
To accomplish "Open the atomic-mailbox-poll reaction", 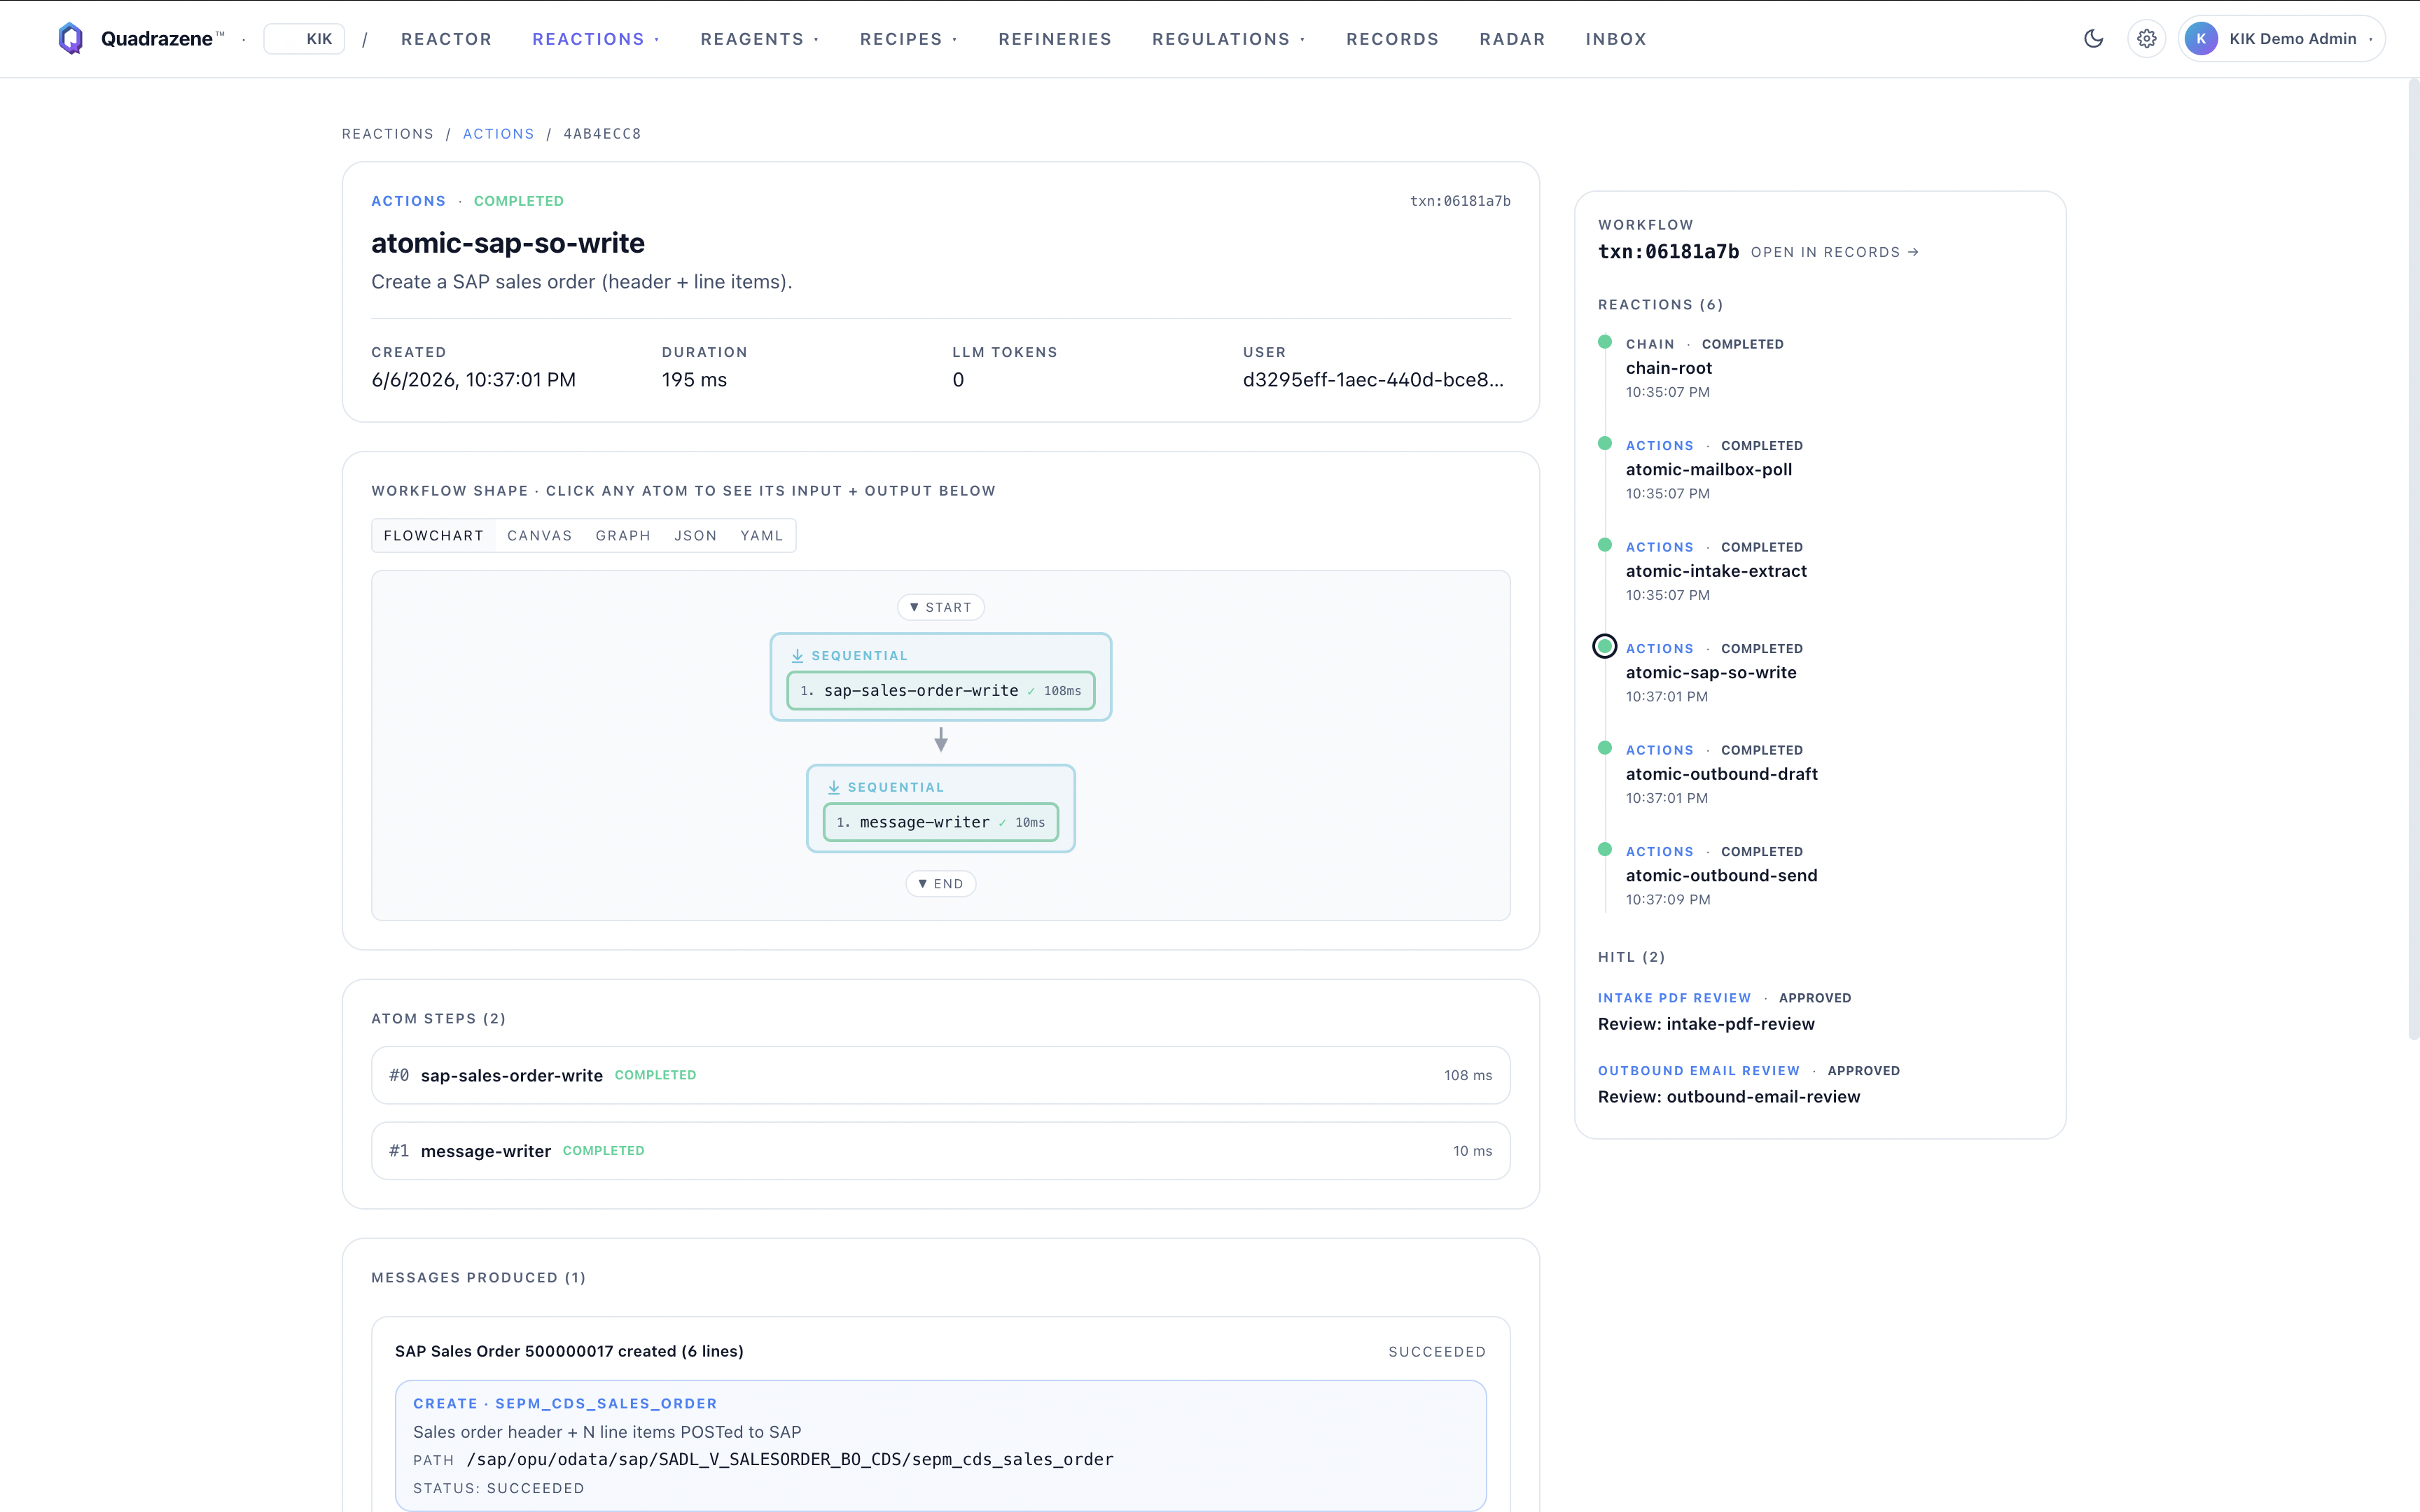I will pos(1709,470).
